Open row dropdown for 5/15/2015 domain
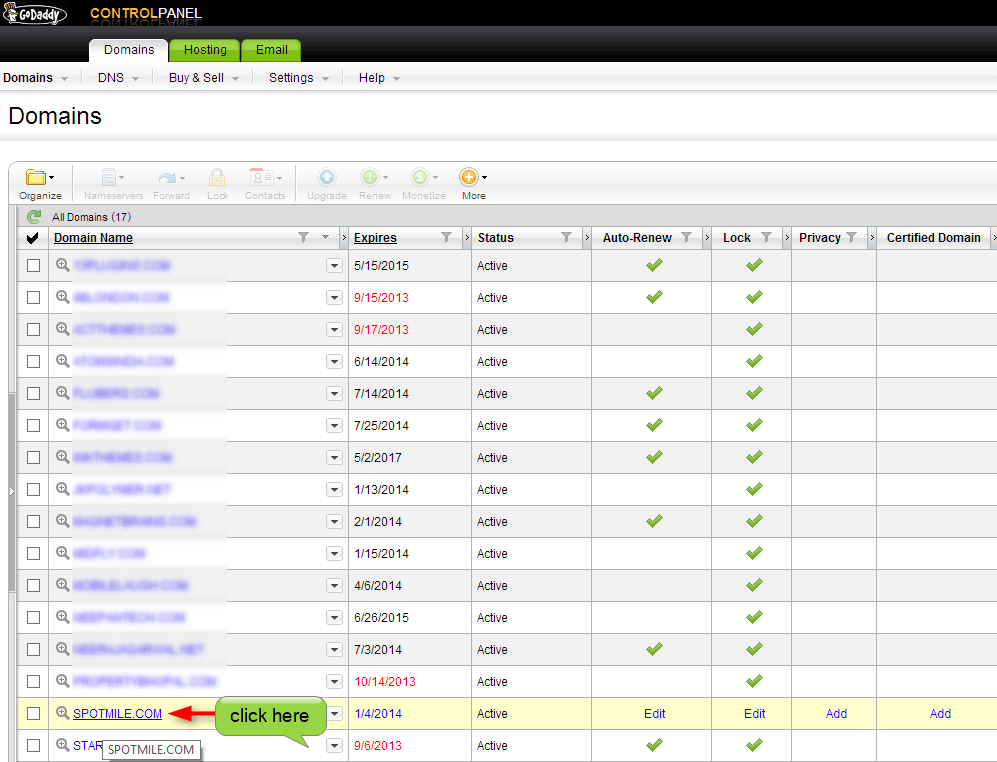This screenshot has height=762, width=997. pyautogui.click(x=334, y=266)
